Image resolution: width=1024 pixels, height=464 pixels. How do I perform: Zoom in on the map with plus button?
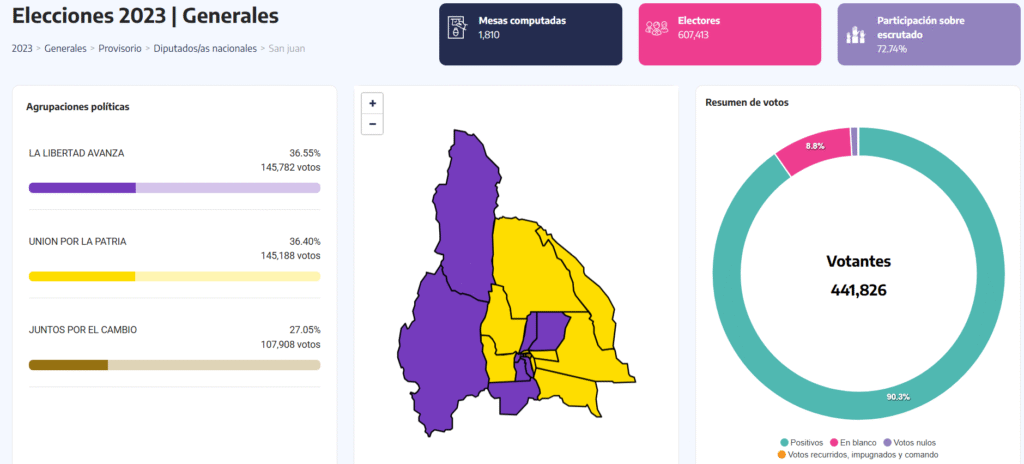click(x=372, y=103)
